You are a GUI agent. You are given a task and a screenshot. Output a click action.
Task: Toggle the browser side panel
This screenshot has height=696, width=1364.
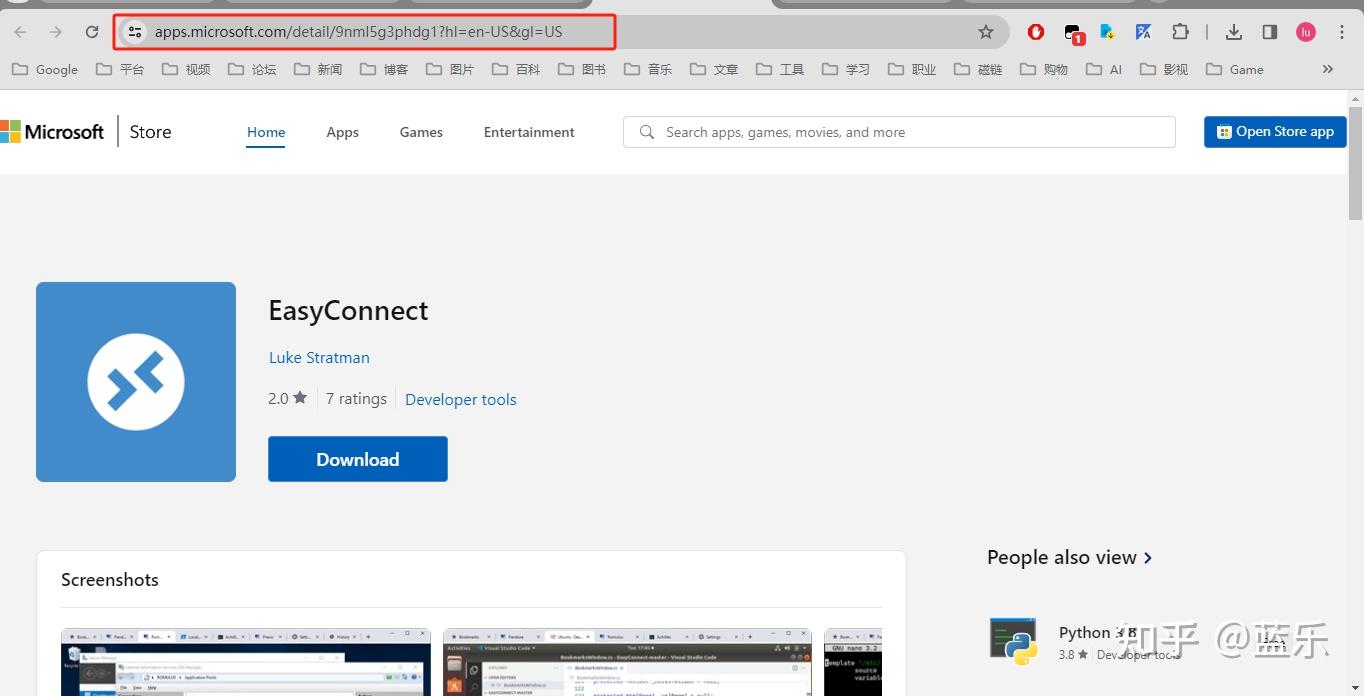[x=1269, y=31]
